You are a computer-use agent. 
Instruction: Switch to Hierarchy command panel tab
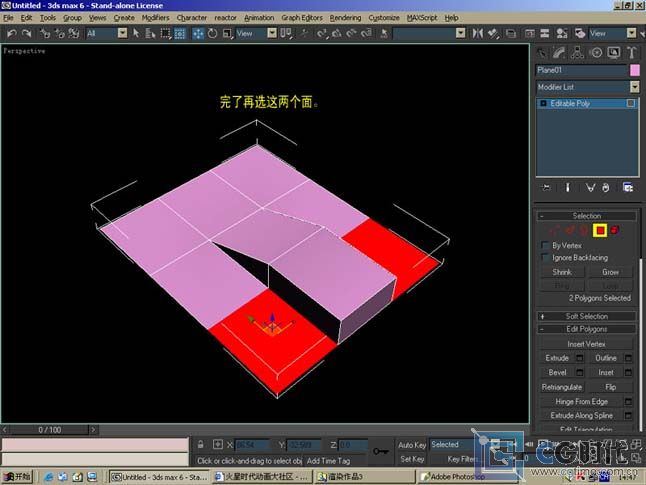[x=577, y=53]
